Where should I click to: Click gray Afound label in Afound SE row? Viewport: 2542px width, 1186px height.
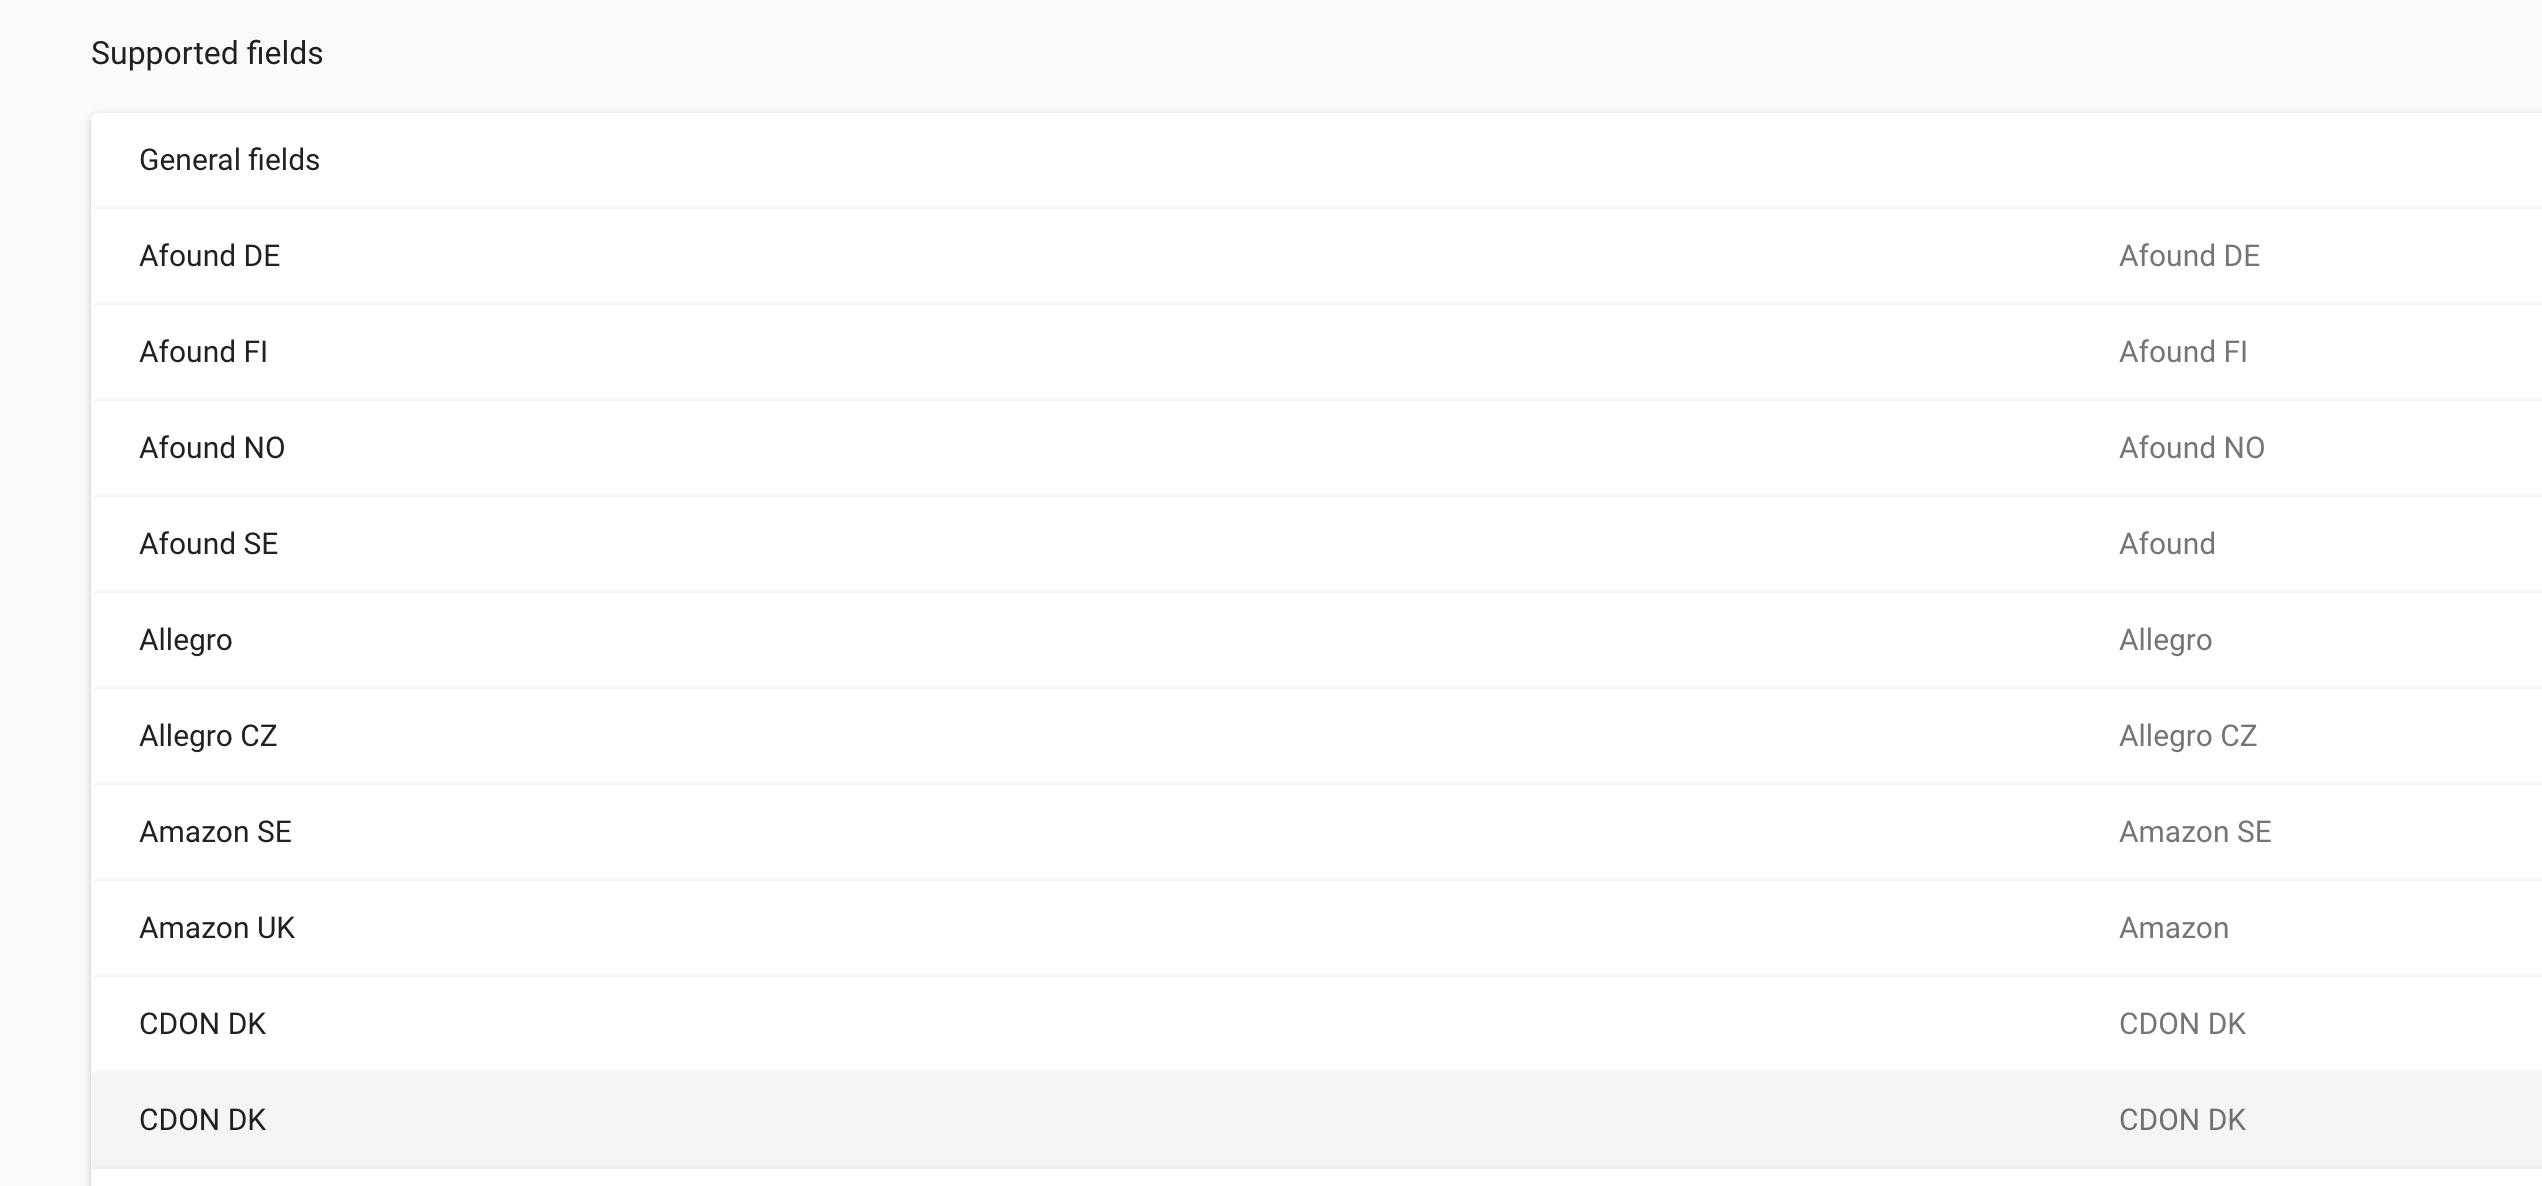tap(2167, 544)
